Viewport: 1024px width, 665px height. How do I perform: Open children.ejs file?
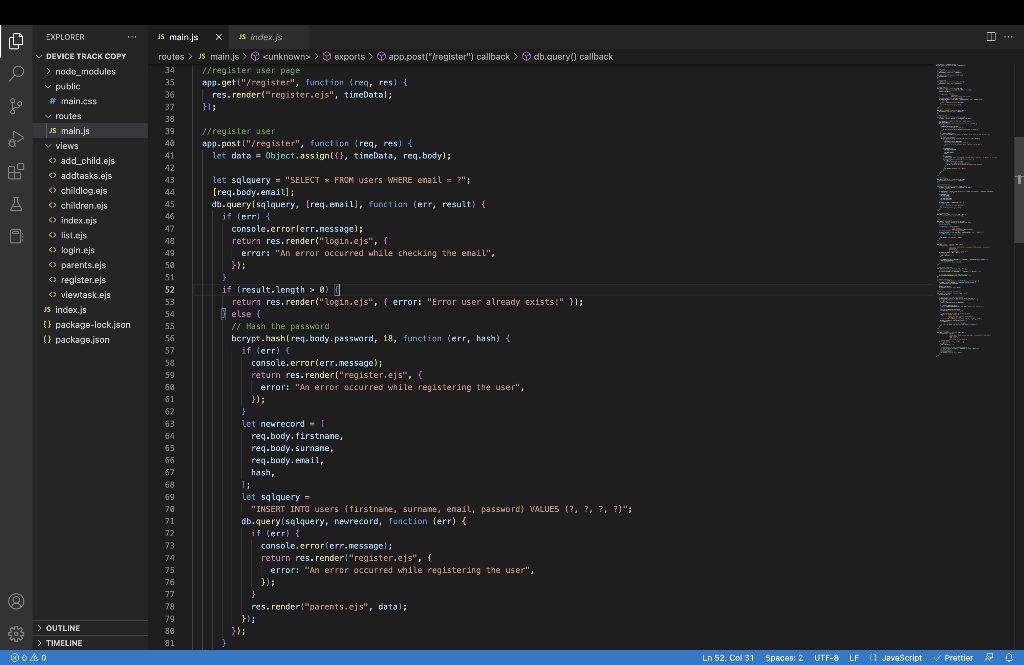pyautogui.click(x=91, y=205)
